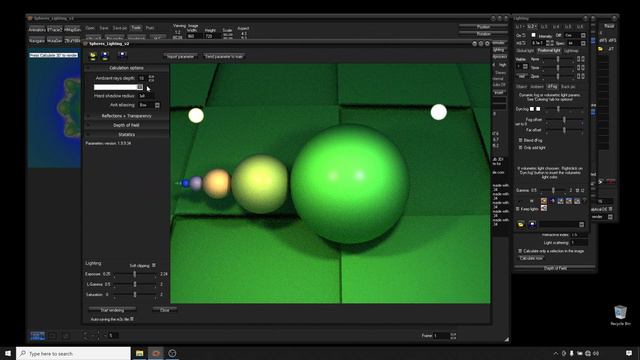Click the first light-tool icon below Gamma

click(x=544, y=201)
